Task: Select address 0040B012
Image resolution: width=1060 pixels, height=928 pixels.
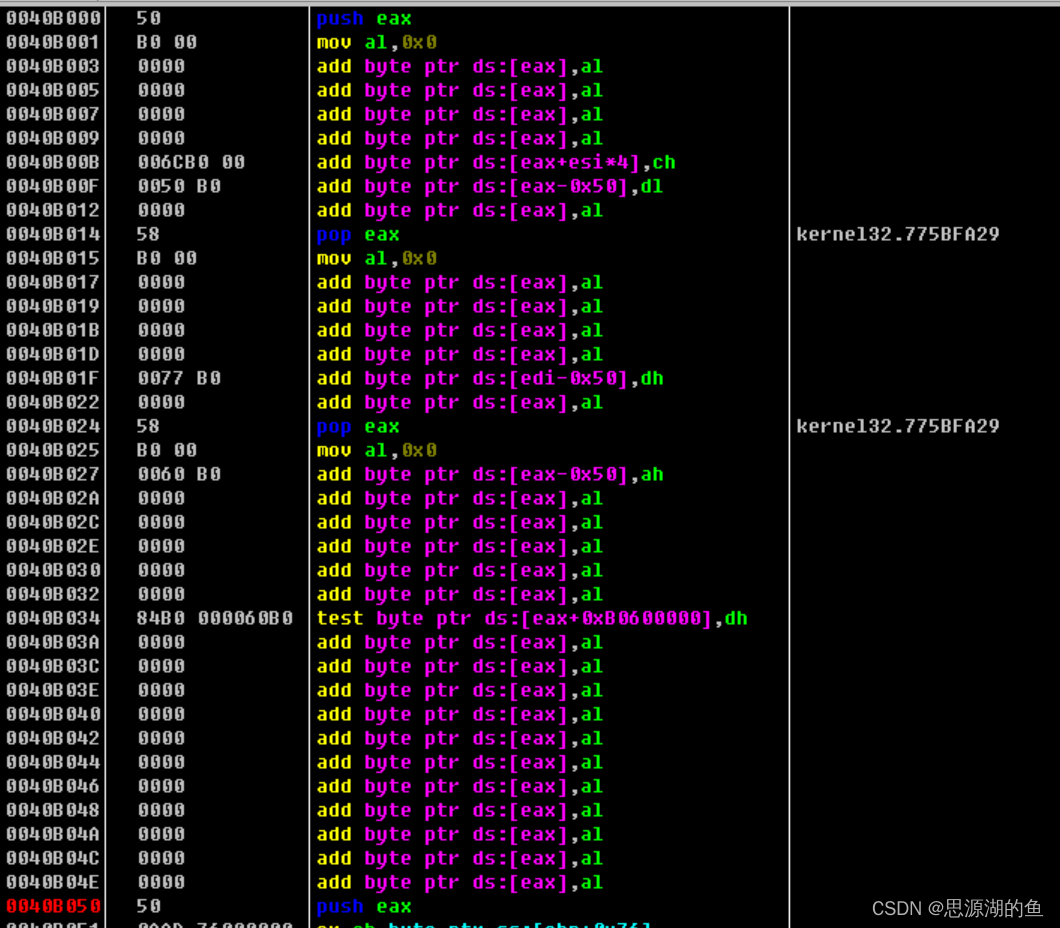Action: [x=53, y=210]
